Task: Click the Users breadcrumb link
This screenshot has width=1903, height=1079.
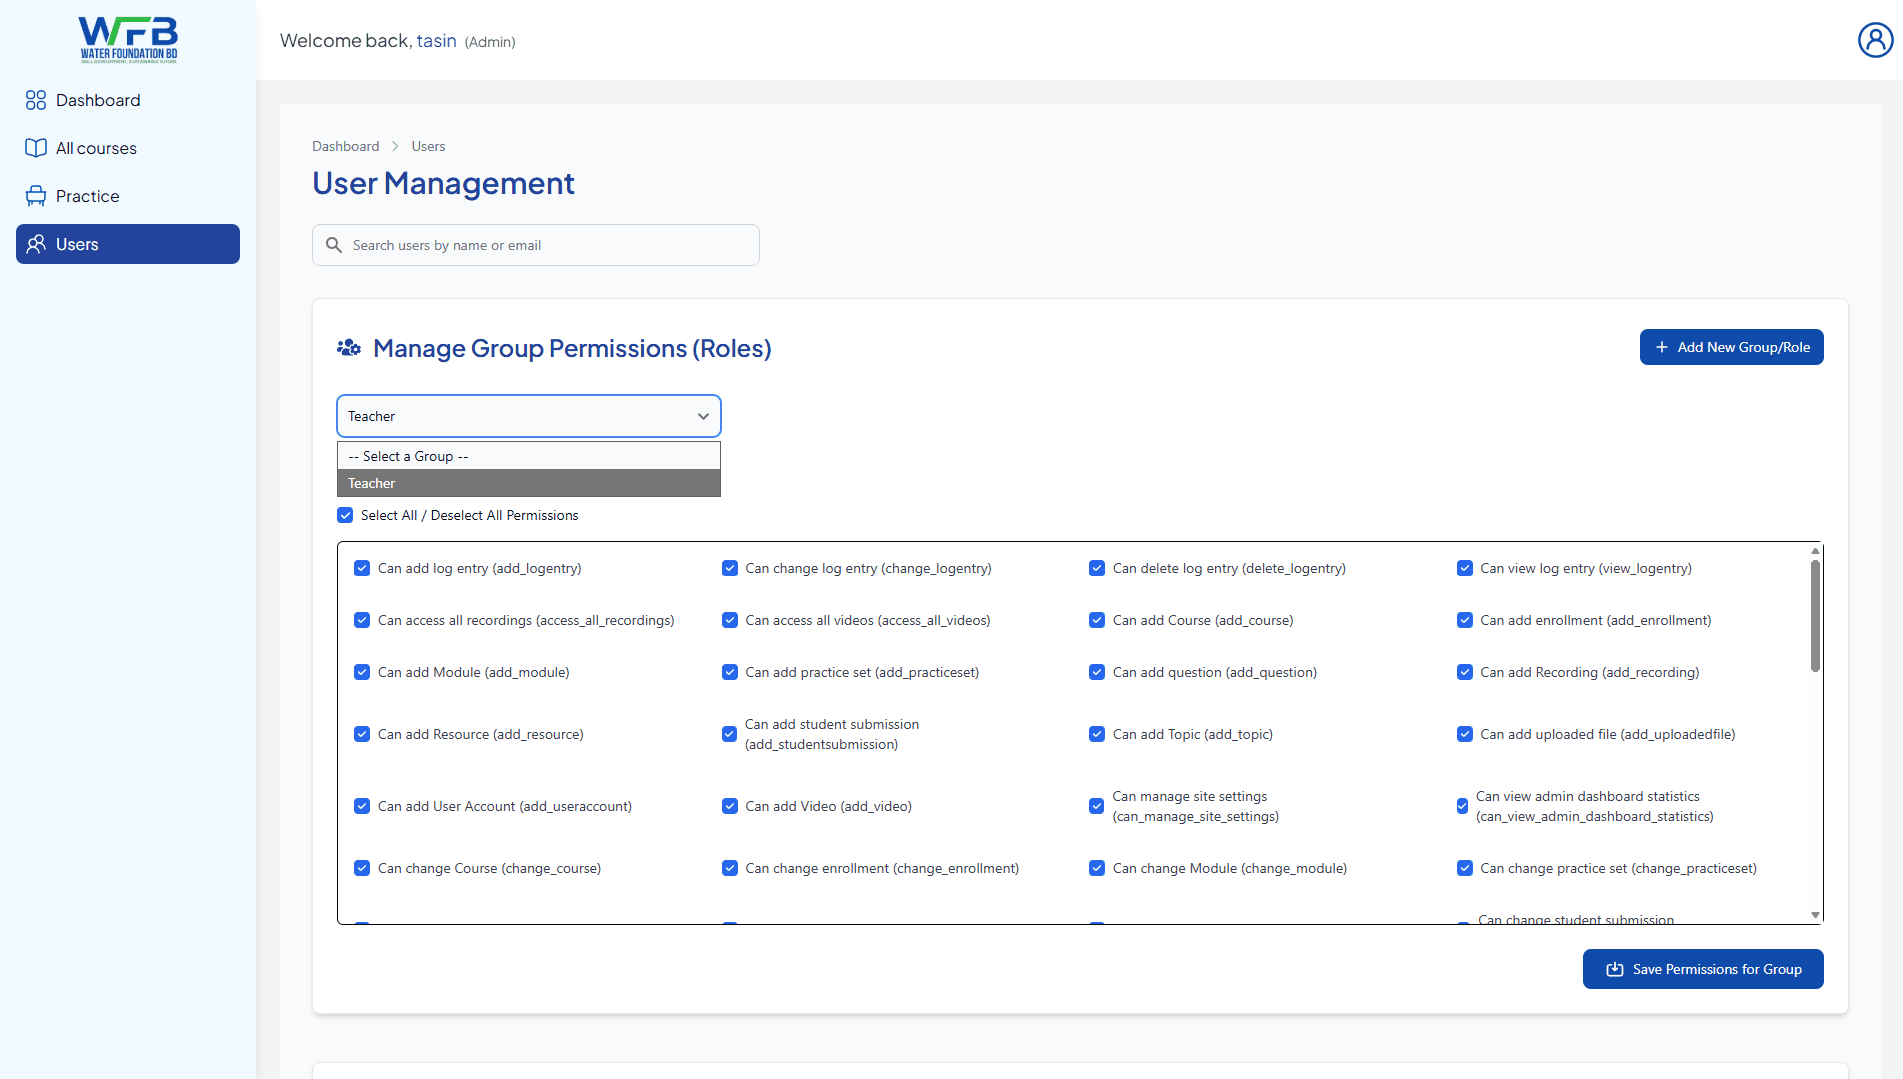Action: pos(428,146)
